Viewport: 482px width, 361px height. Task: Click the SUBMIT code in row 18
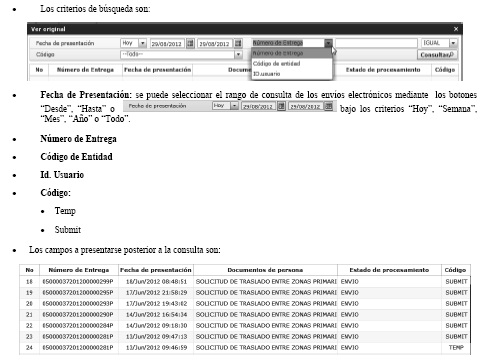click(456, 282)
